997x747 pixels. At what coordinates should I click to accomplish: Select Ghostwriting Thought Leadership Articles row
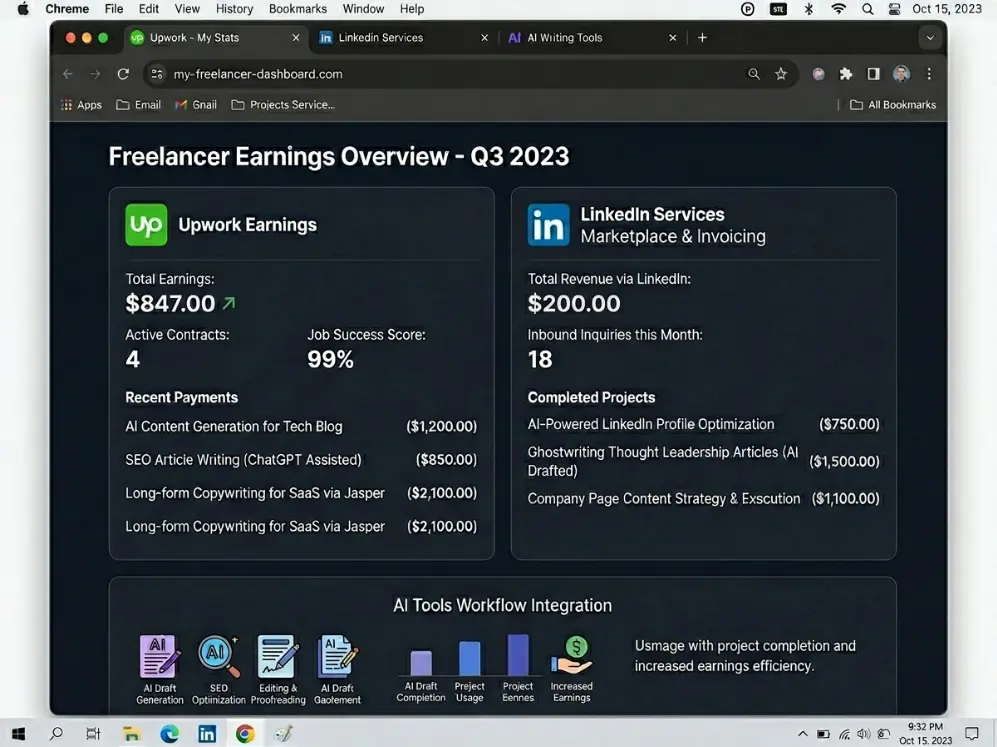[703, 462]
